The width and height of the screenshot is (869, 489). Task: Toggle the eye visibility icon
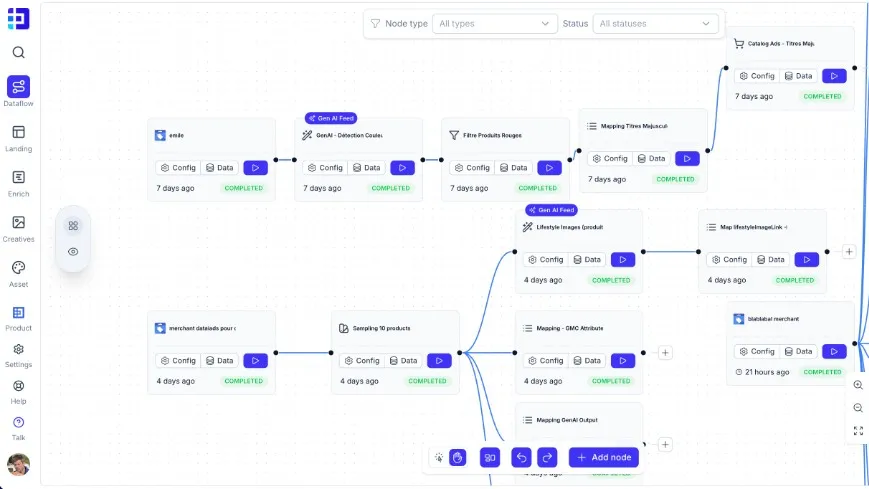tap(73, 252)
